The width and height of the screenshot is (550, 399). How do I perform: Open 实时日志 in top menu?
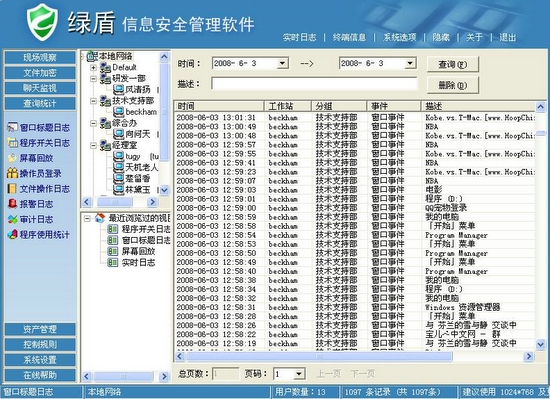pyautogui.click(x=300, y=37)
